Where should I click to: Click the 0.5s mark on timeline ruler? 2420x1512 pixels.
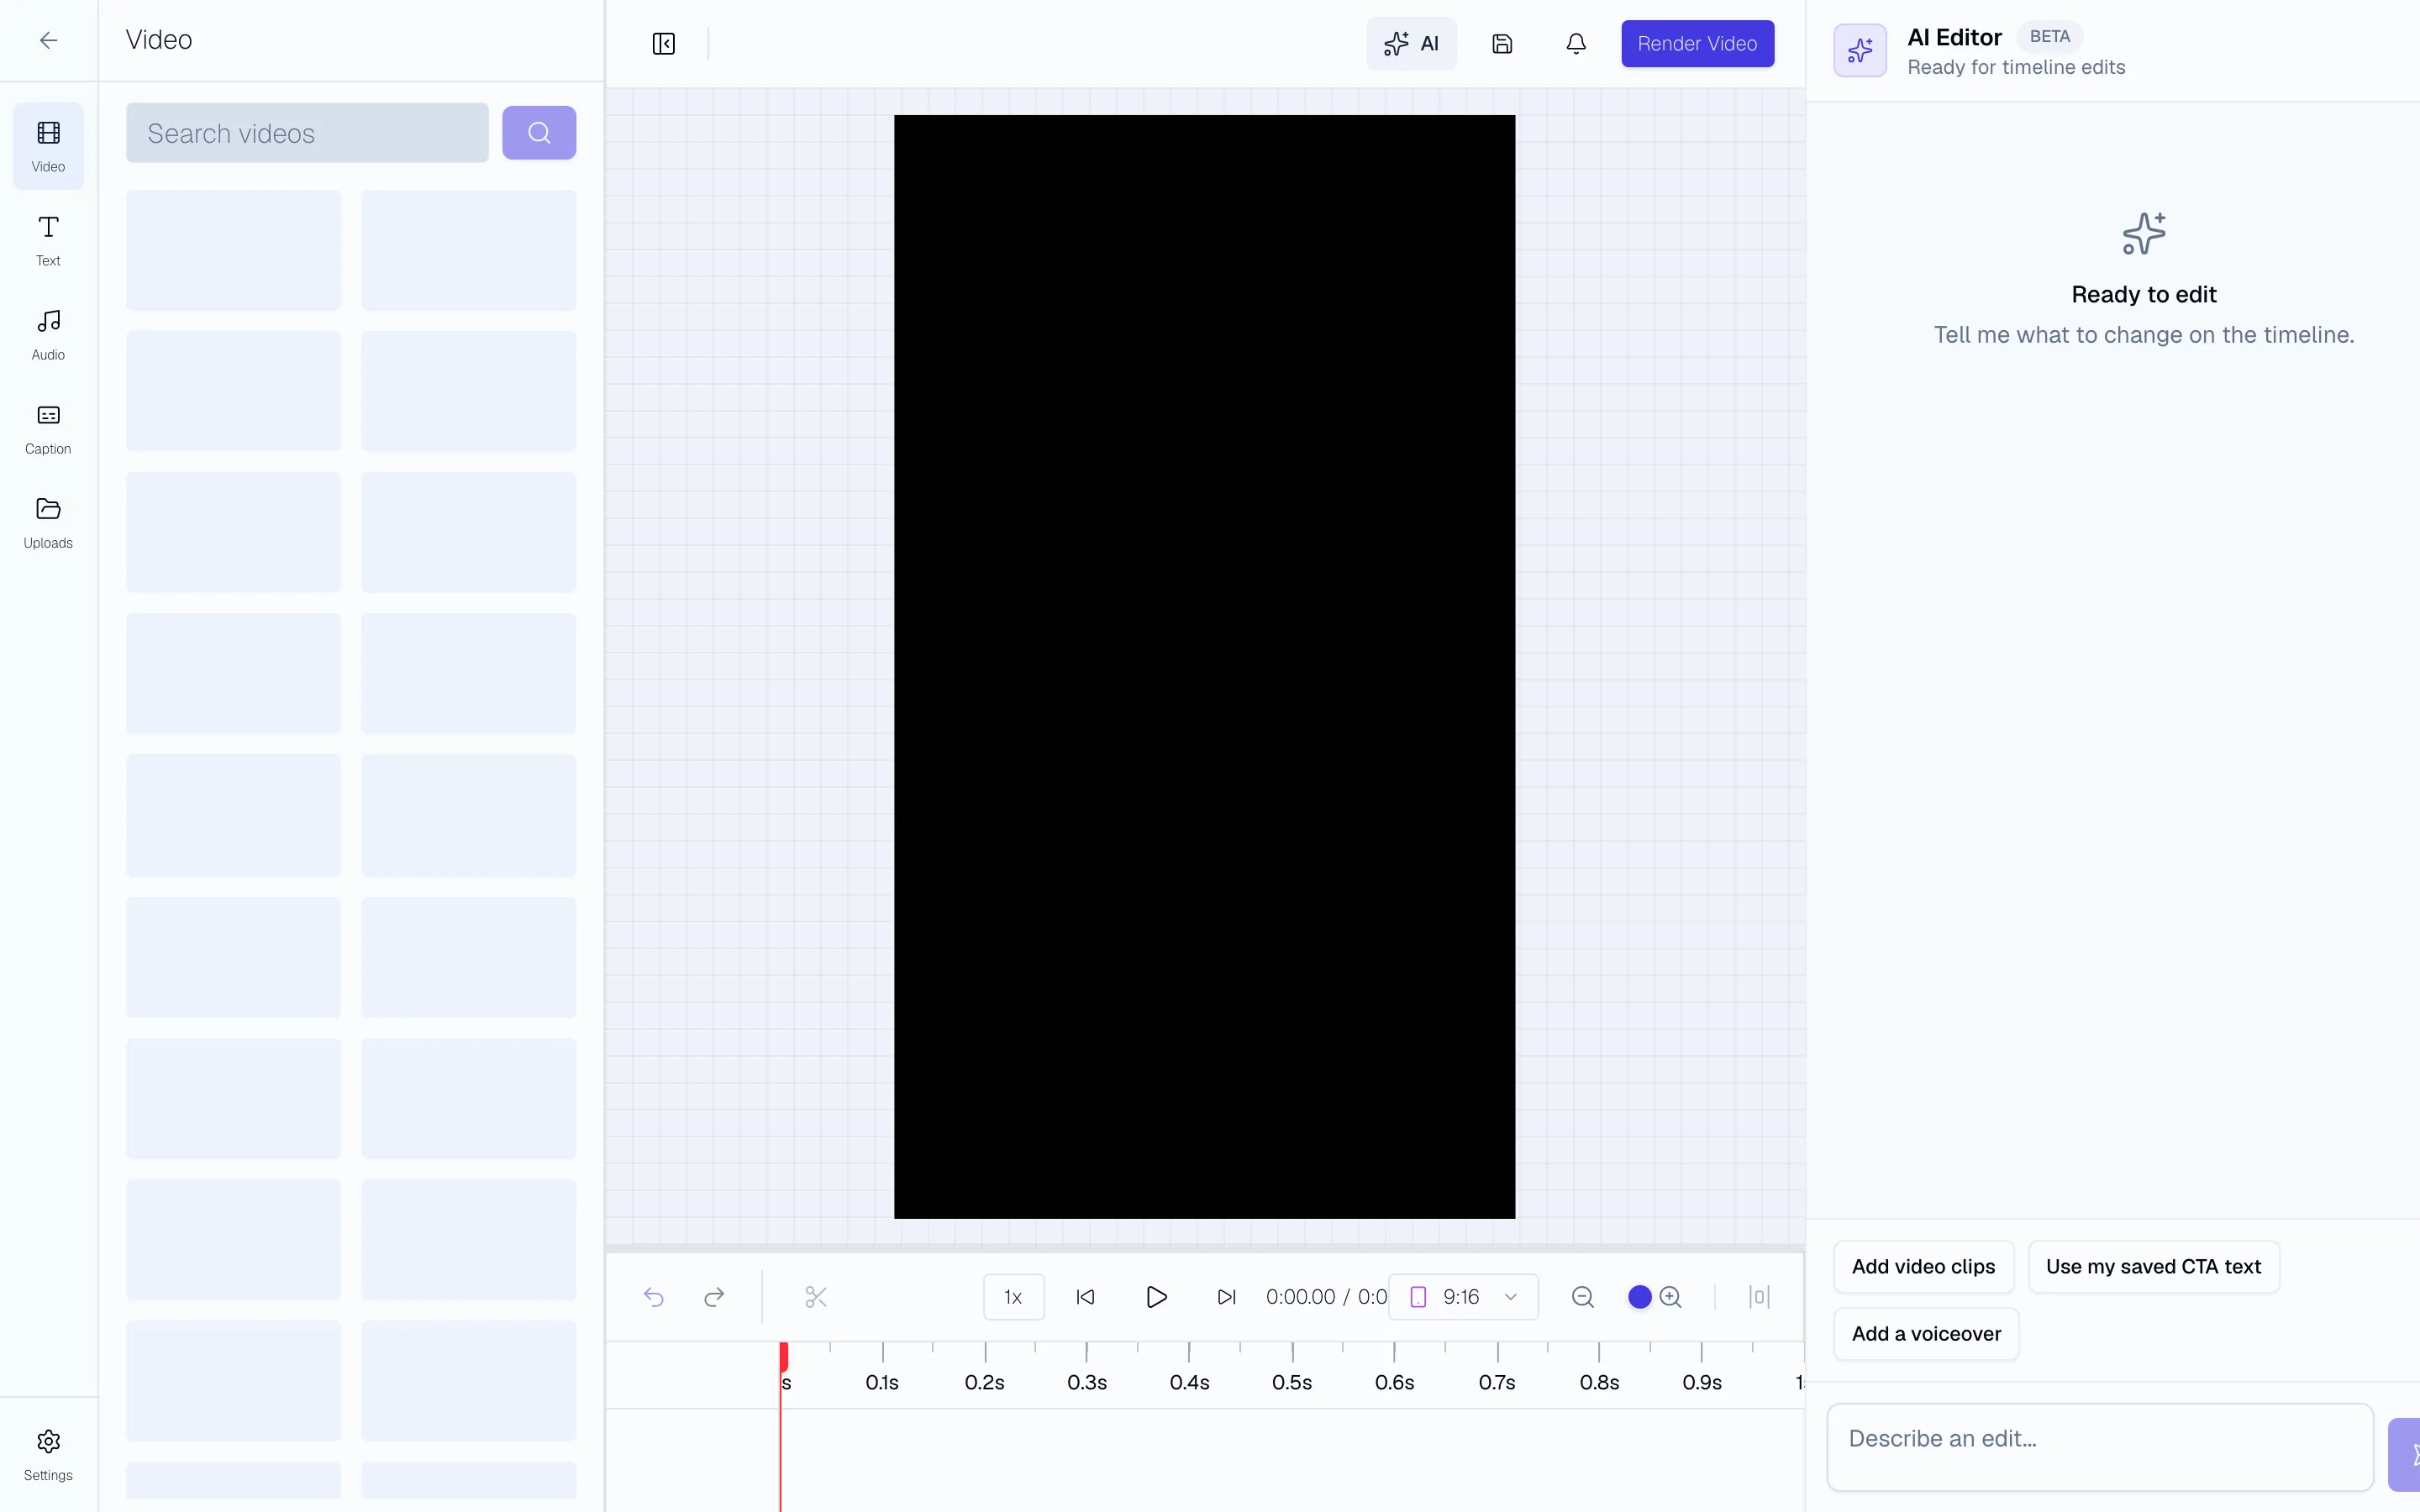tap(1292, 1382)
